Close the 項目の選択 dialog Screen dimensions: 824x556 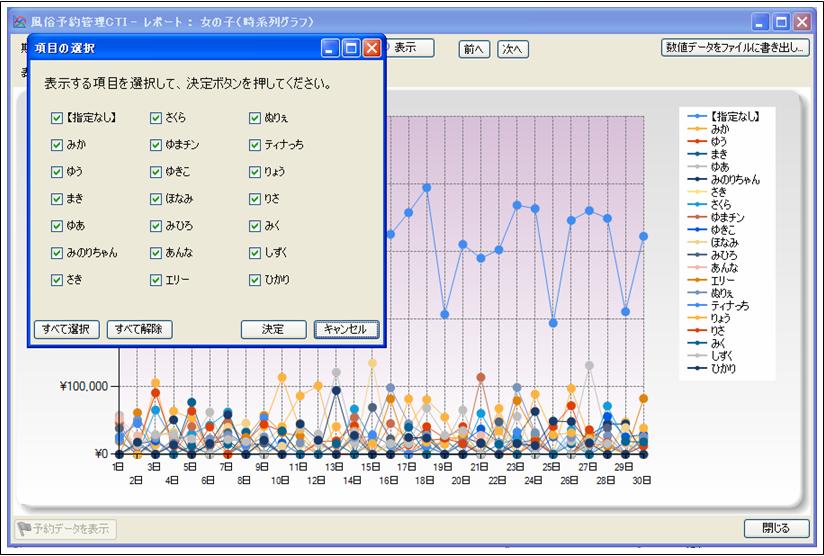372,48
